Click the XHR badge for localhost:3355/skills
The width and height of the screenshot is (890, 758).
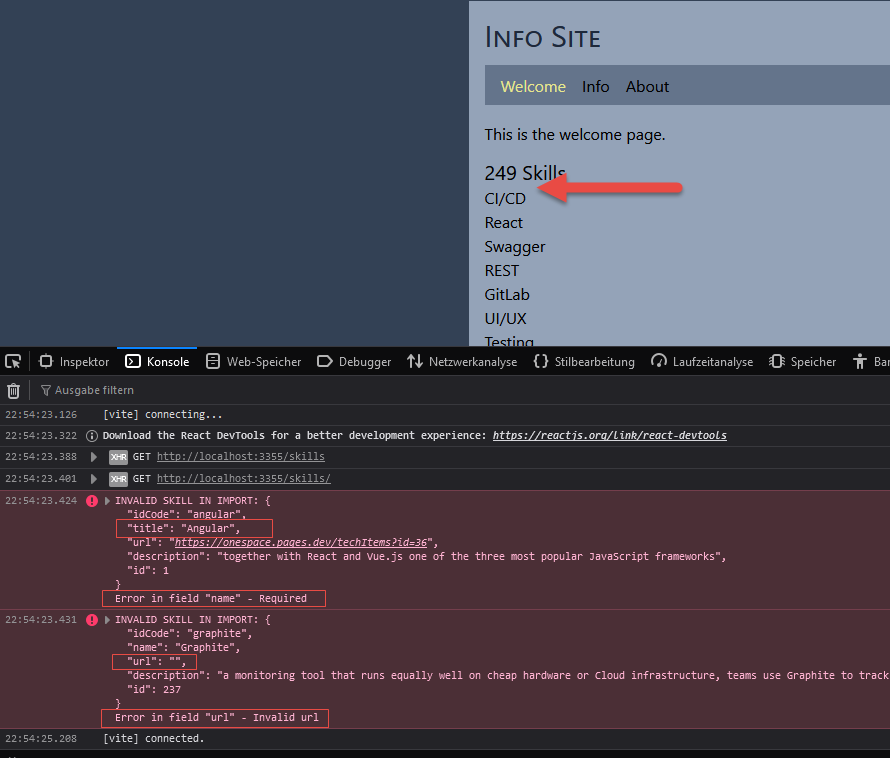pyautogui.click(x=118, y=457)
